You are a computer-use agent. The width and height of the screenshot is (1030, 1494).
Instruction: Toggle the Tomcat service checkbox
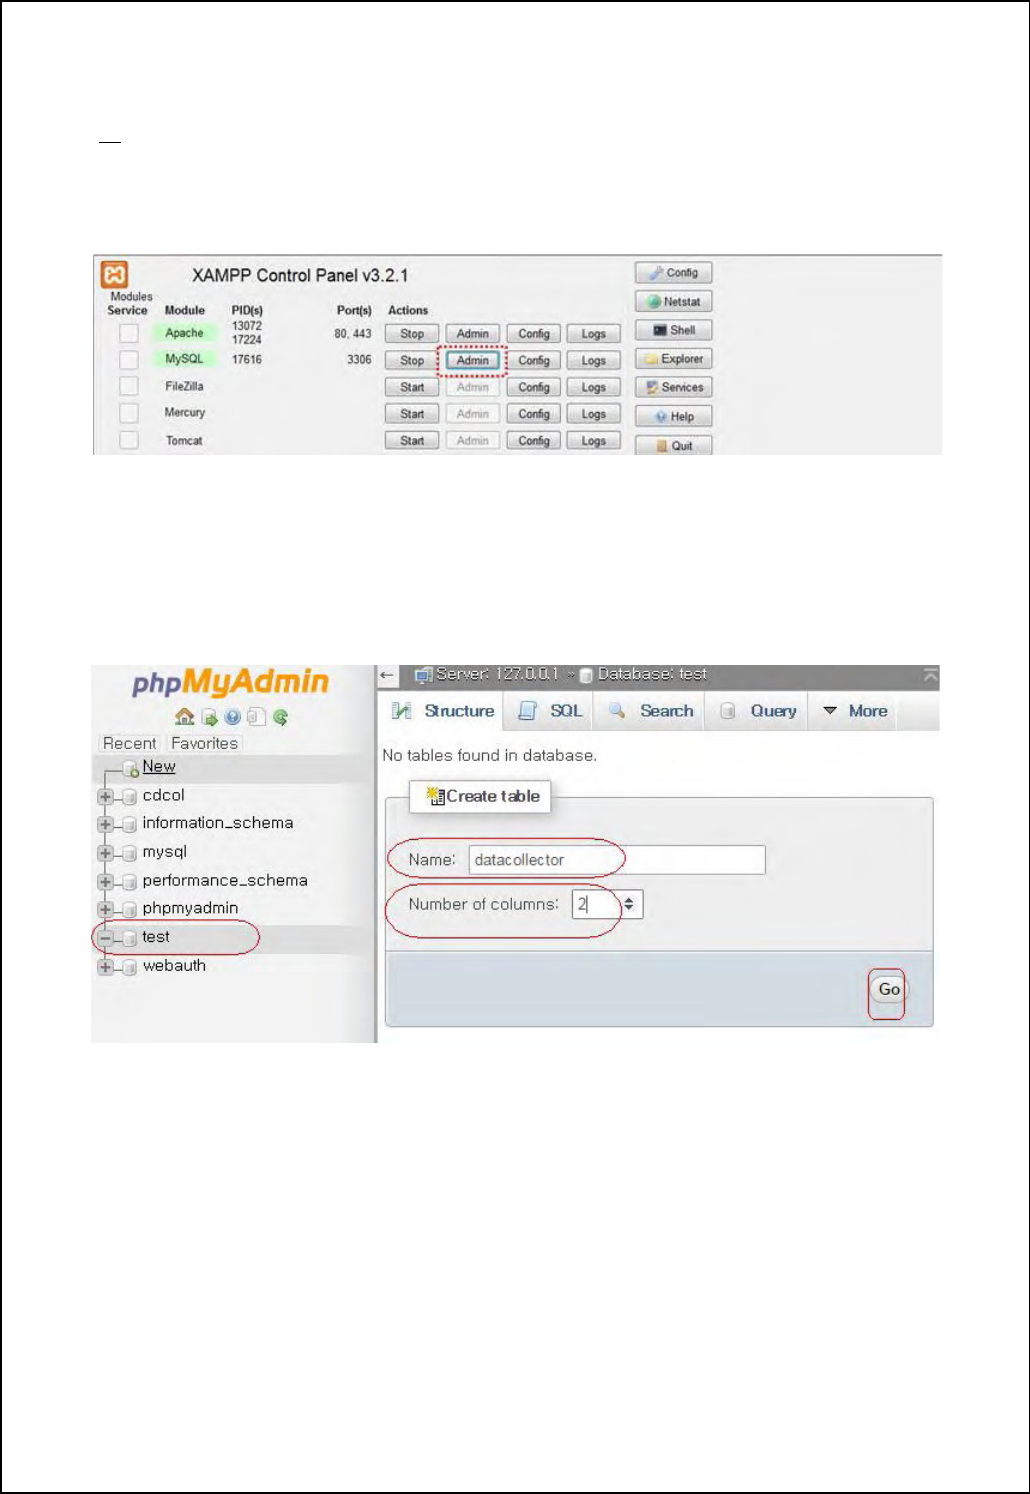pos(129,440)
